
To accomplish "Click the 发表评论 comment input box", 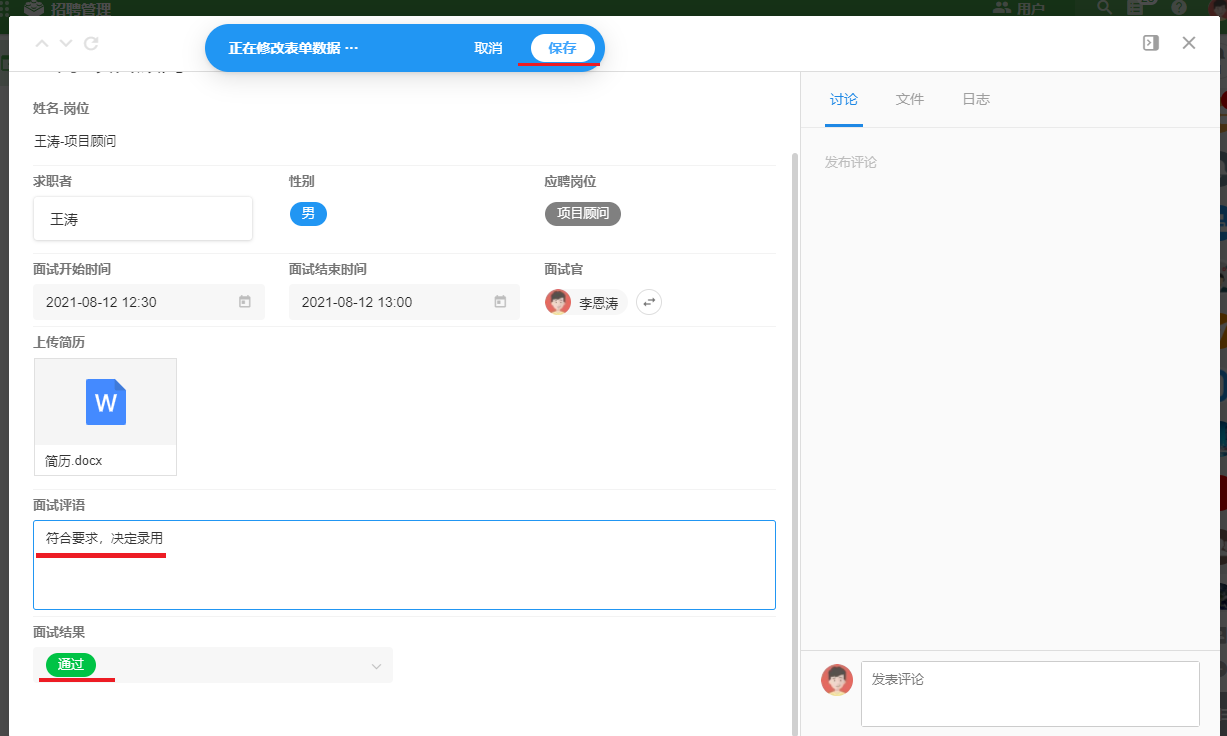I will click(1029, 693).
